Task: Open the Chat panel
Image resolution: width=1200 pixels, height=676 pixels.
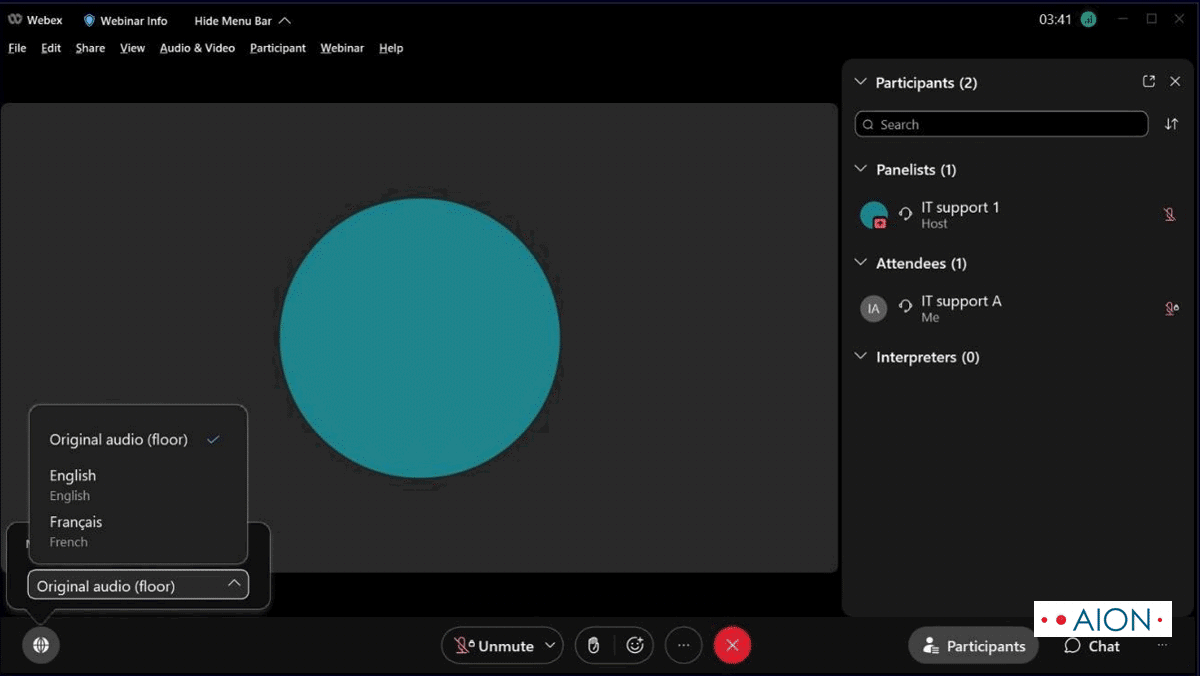Action: pyautogui.click(x=1092, y=646)
